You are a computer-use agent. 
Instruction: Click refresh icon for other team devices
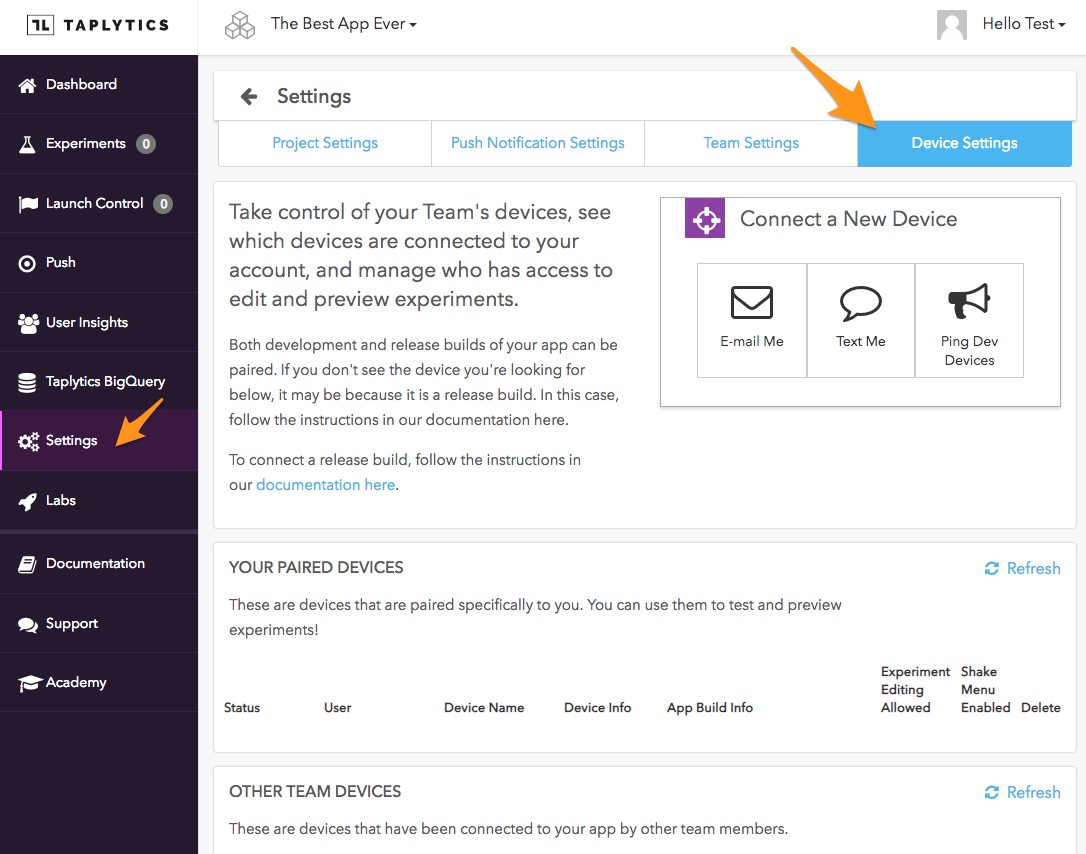click(991, 792)
